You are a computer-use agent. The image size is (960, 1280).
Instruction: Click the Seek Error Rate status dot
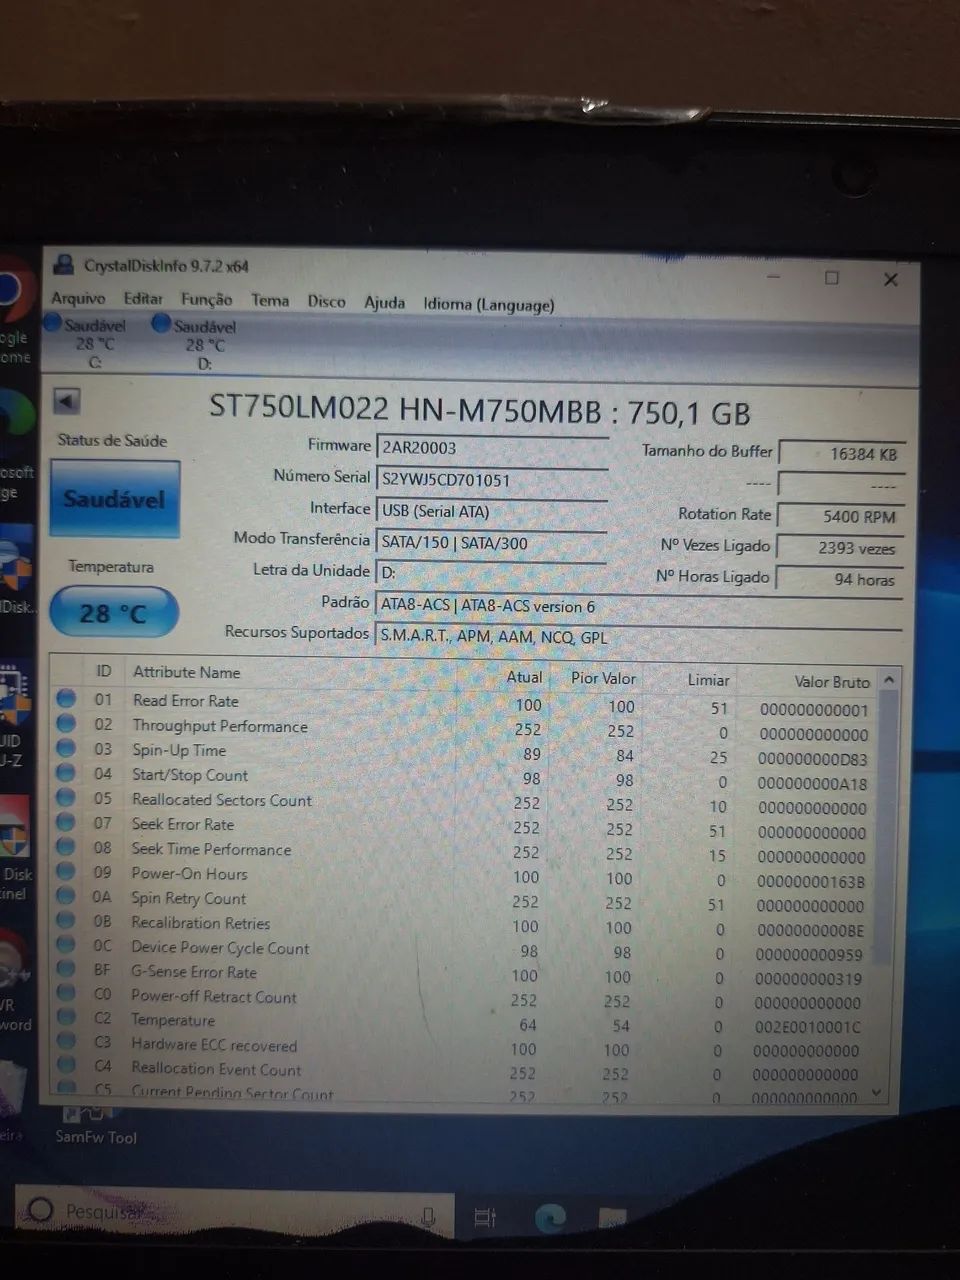tap(66, 822)
